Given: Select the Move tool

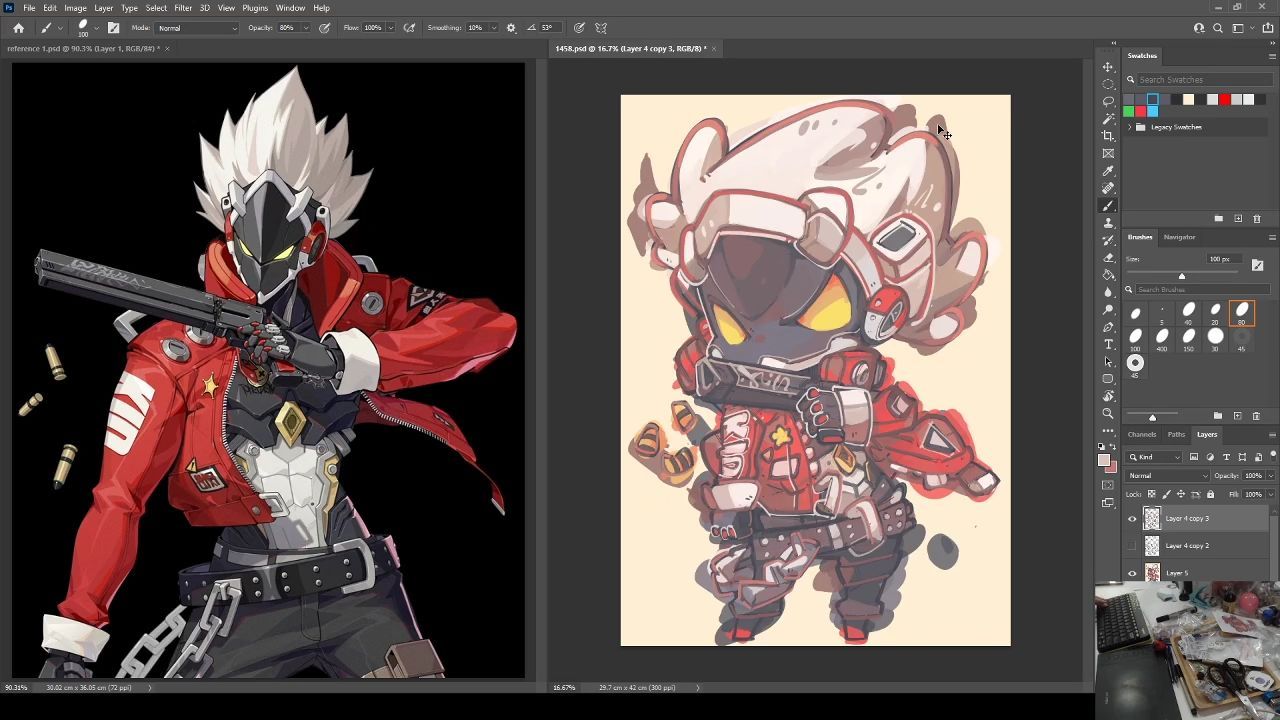Looking at the screenshot, I should click(1108, 67).
